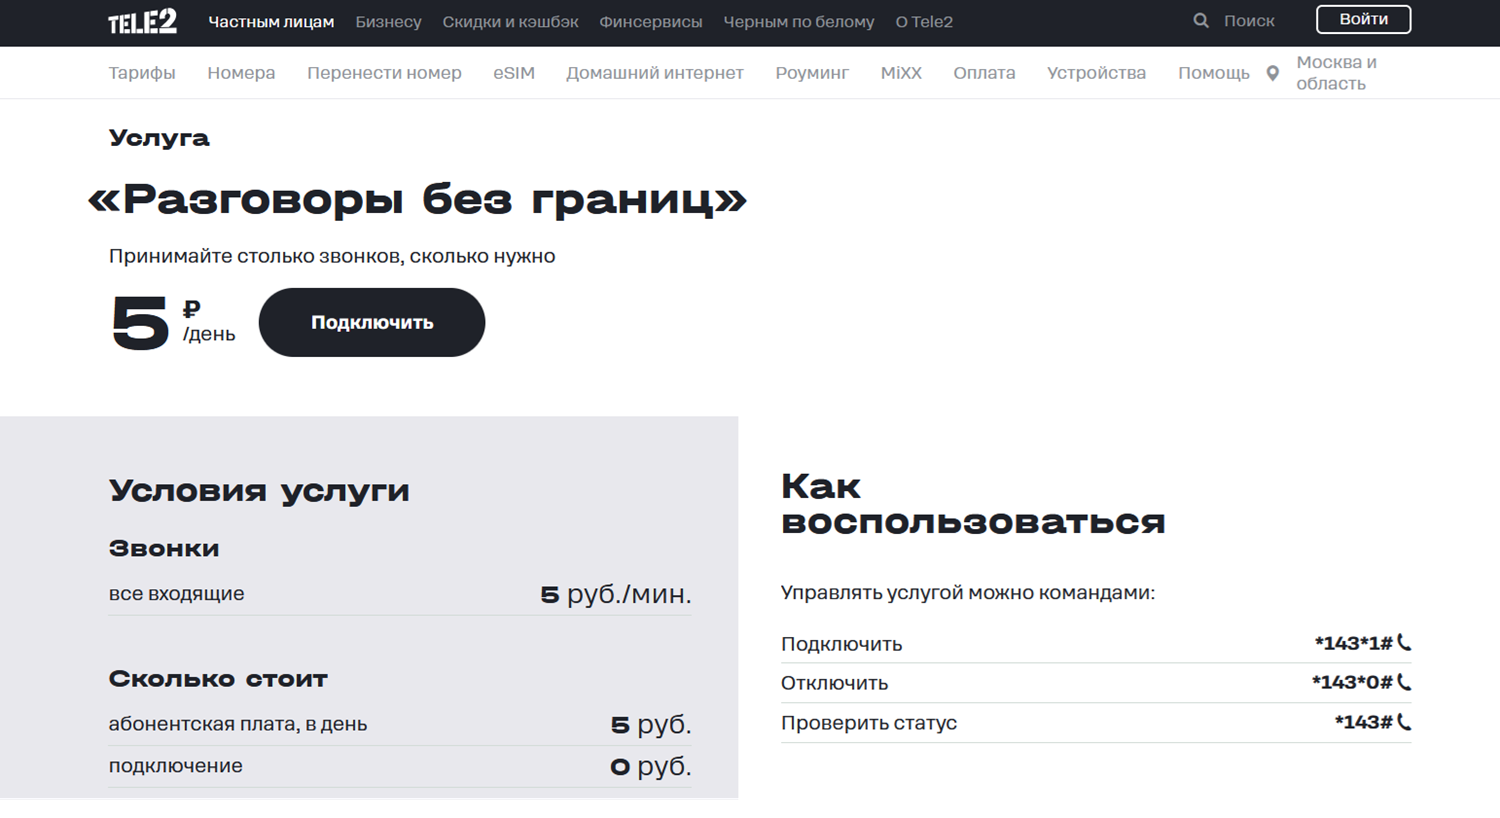1500x818 pixels.
Task: Click the location pin icon
Action: tap(1272, 73)
